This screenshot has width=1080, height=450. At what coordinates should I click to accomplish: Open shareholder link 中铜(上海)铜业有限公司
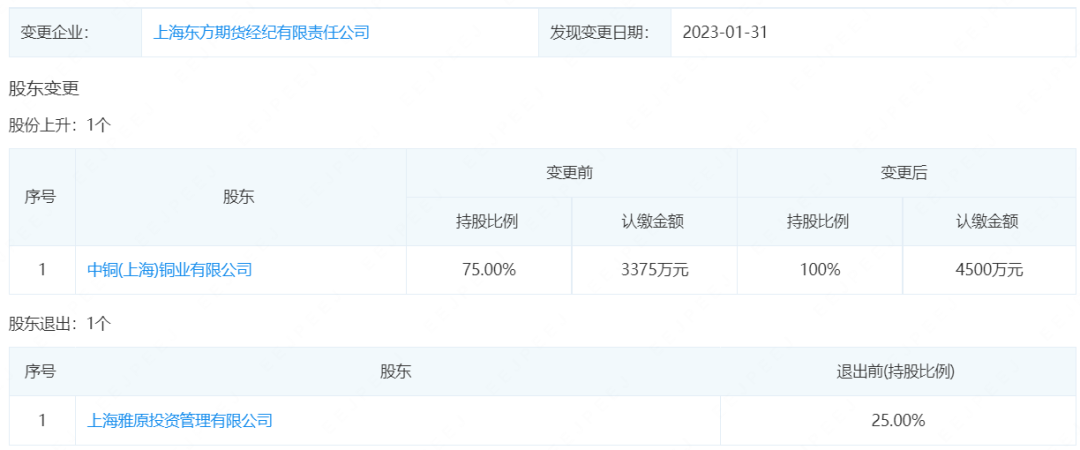[x=170, y=270]
